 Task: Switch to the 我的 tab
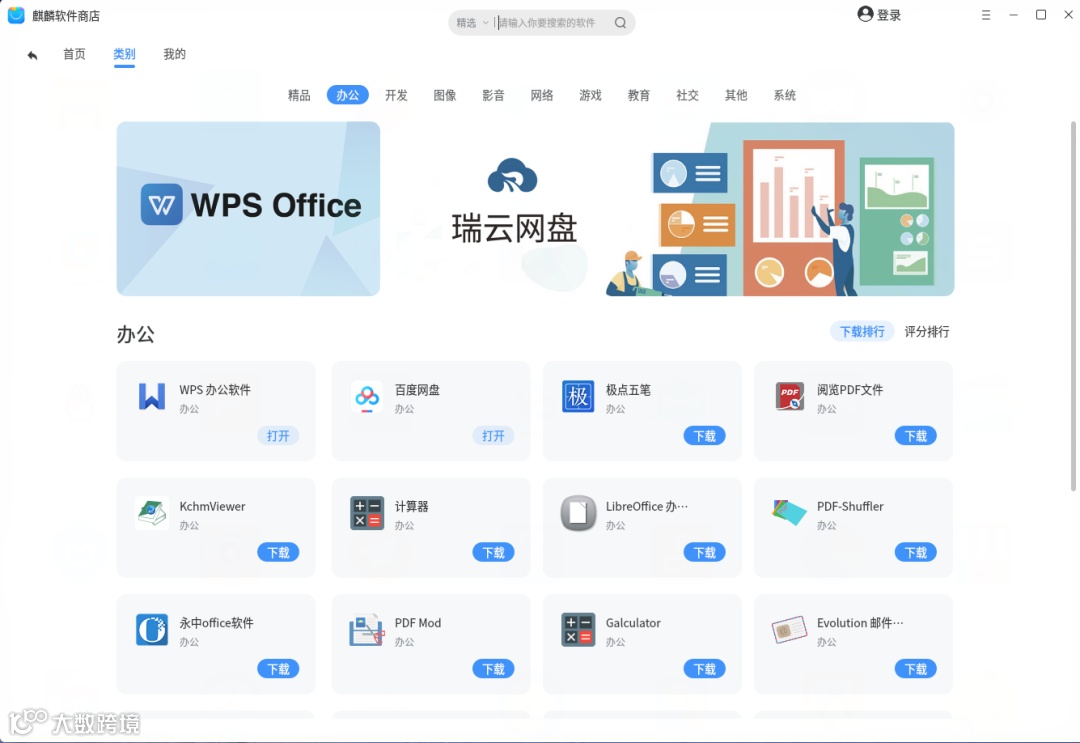[x=174, y=54]
